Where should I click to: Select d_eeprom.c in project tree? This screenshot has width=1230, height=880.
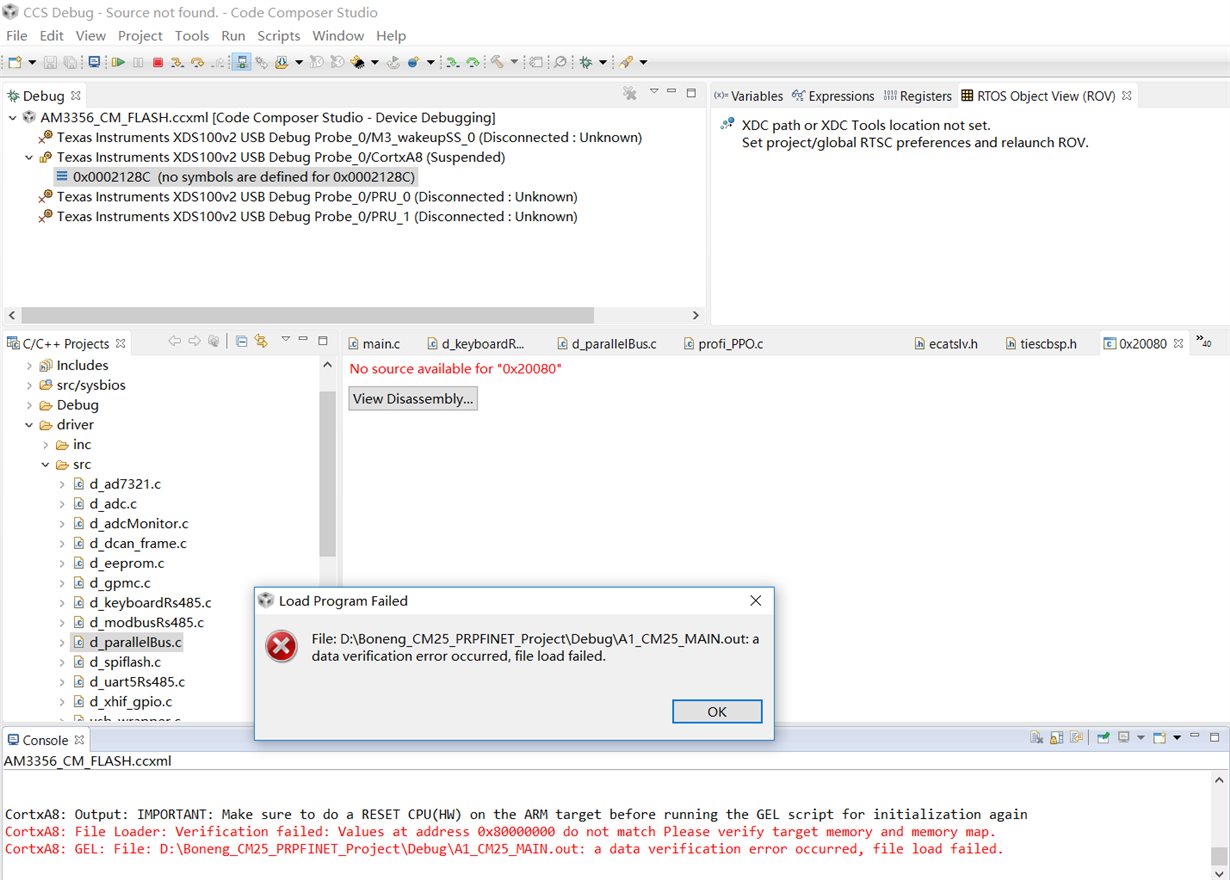[x=126, y=563]
